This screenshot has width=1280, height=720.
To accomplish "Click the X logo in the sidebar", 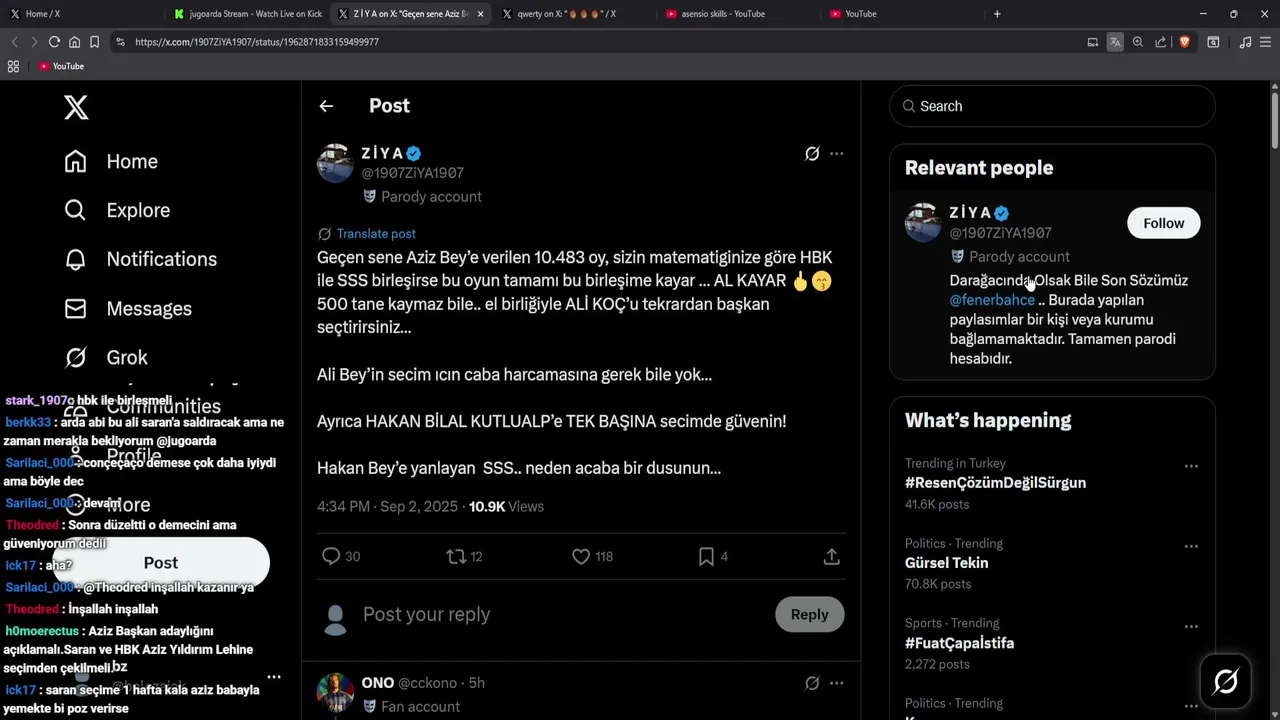I will coord(76,106).
